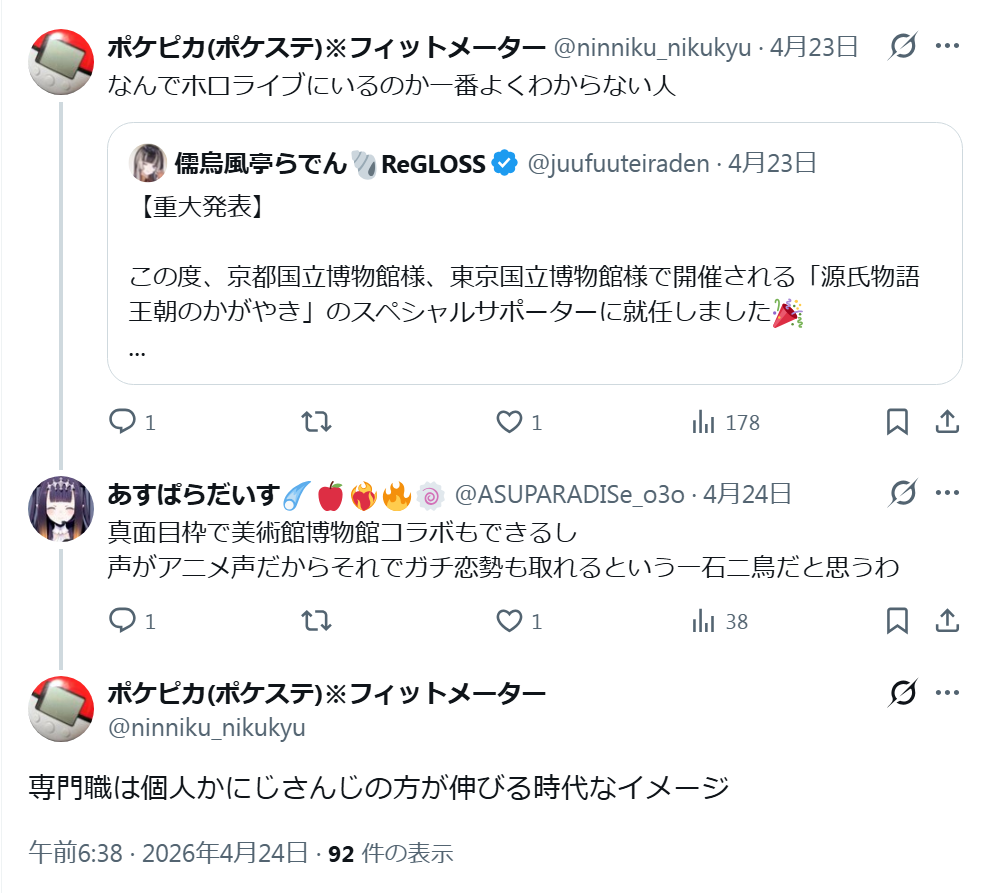987x893 pixels.
Task: View あすぱらだいす's profile picture
Action: pyautogui.click(x=62, y=509)
